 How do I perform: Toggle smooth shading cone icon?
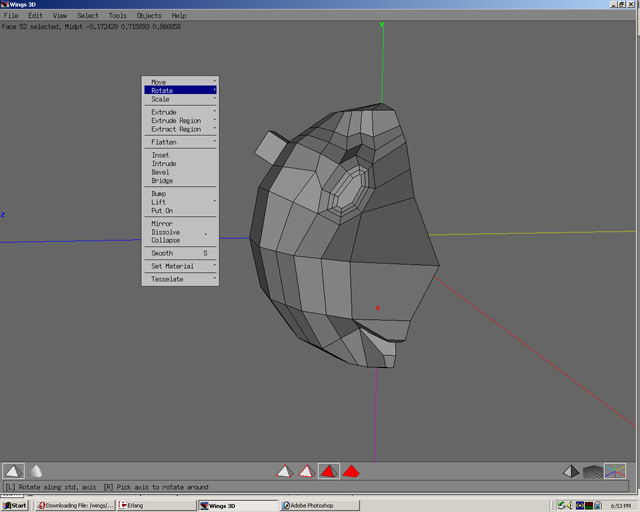click(x=36, y=471)
